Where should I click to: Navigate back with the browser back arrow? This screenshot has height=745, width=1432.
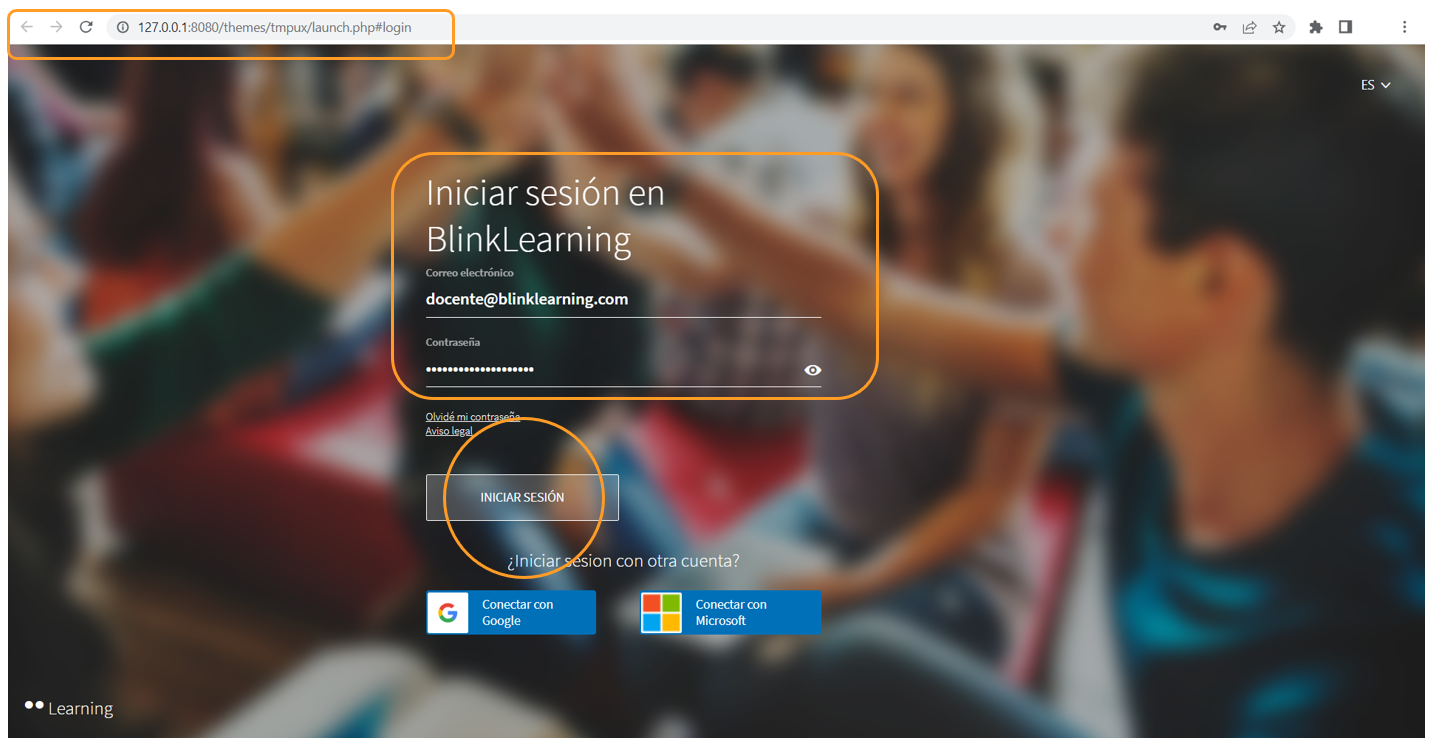(x=25, y=27)
